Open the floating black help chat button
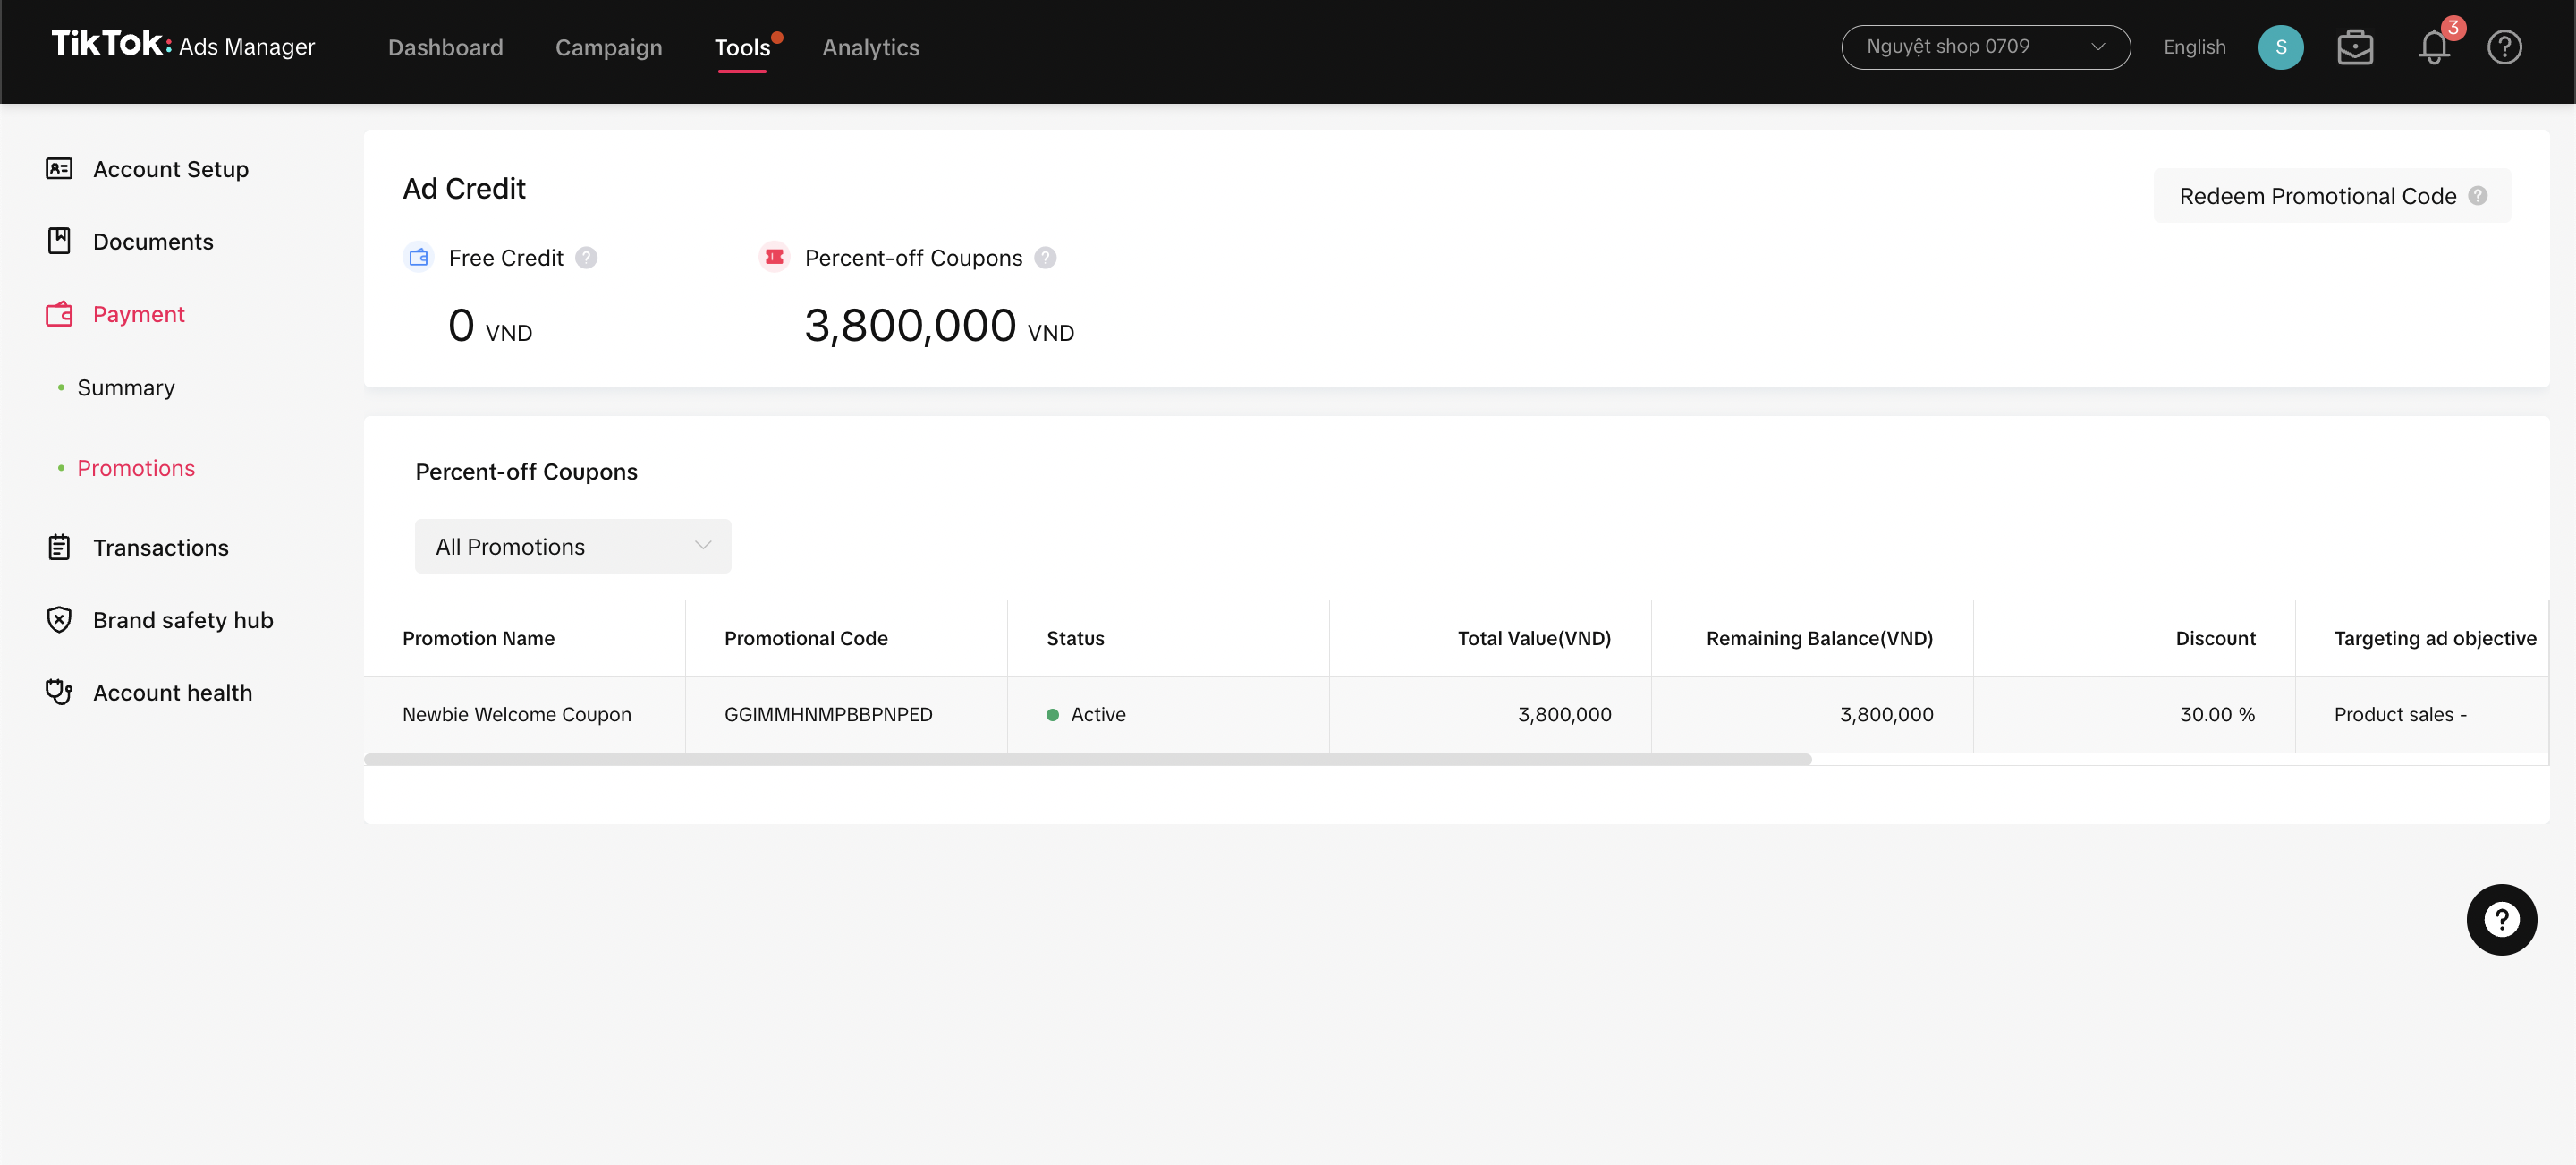This screenshot has height=1165, width=2576. tap(2501, 919)
